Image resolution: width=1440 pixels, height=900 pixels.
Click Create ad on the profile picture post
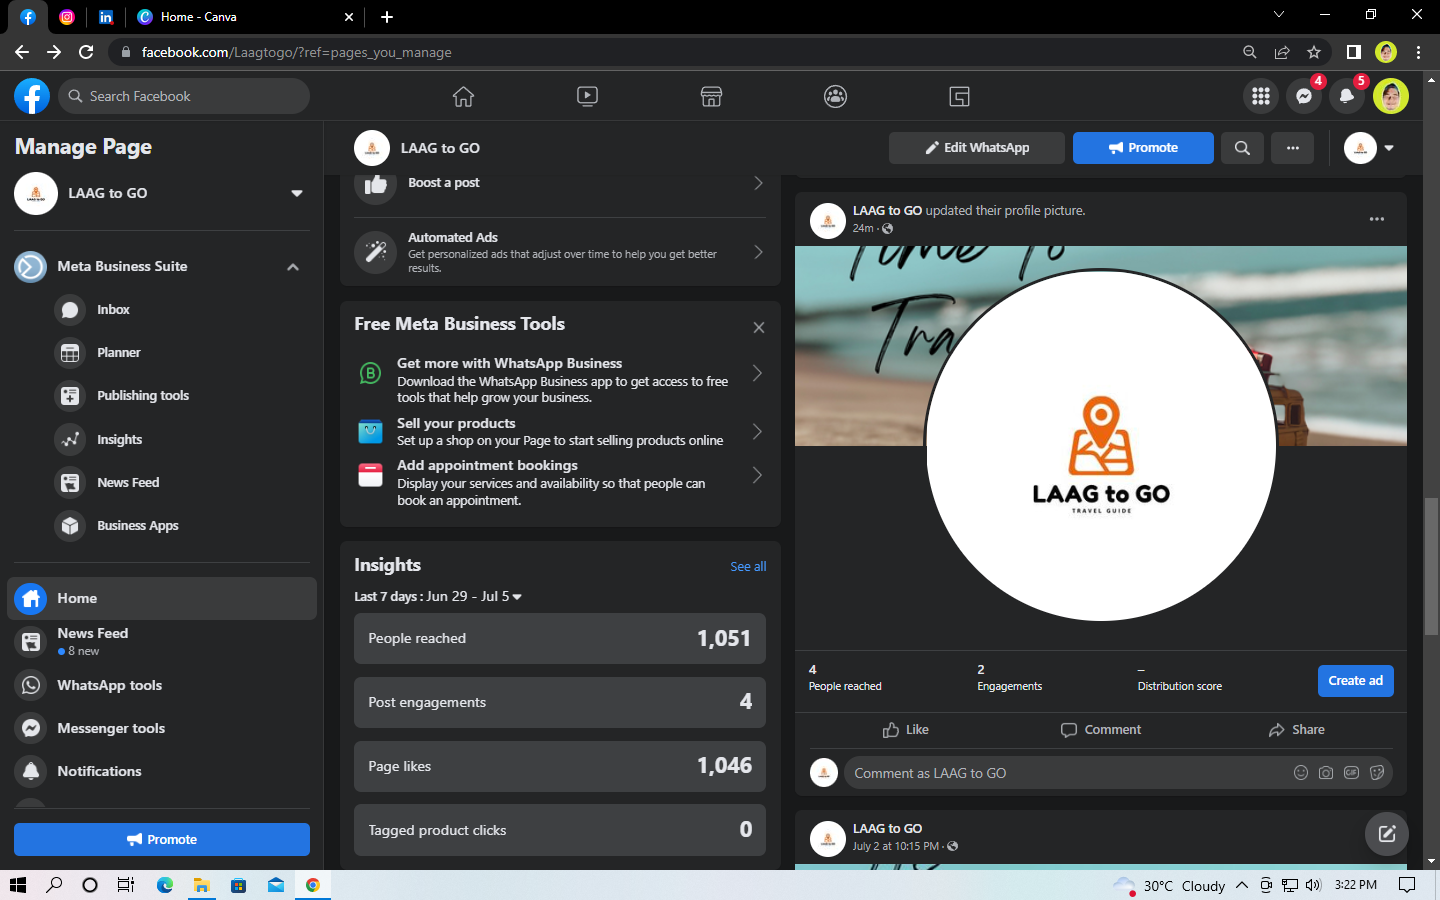point(1355,681)
